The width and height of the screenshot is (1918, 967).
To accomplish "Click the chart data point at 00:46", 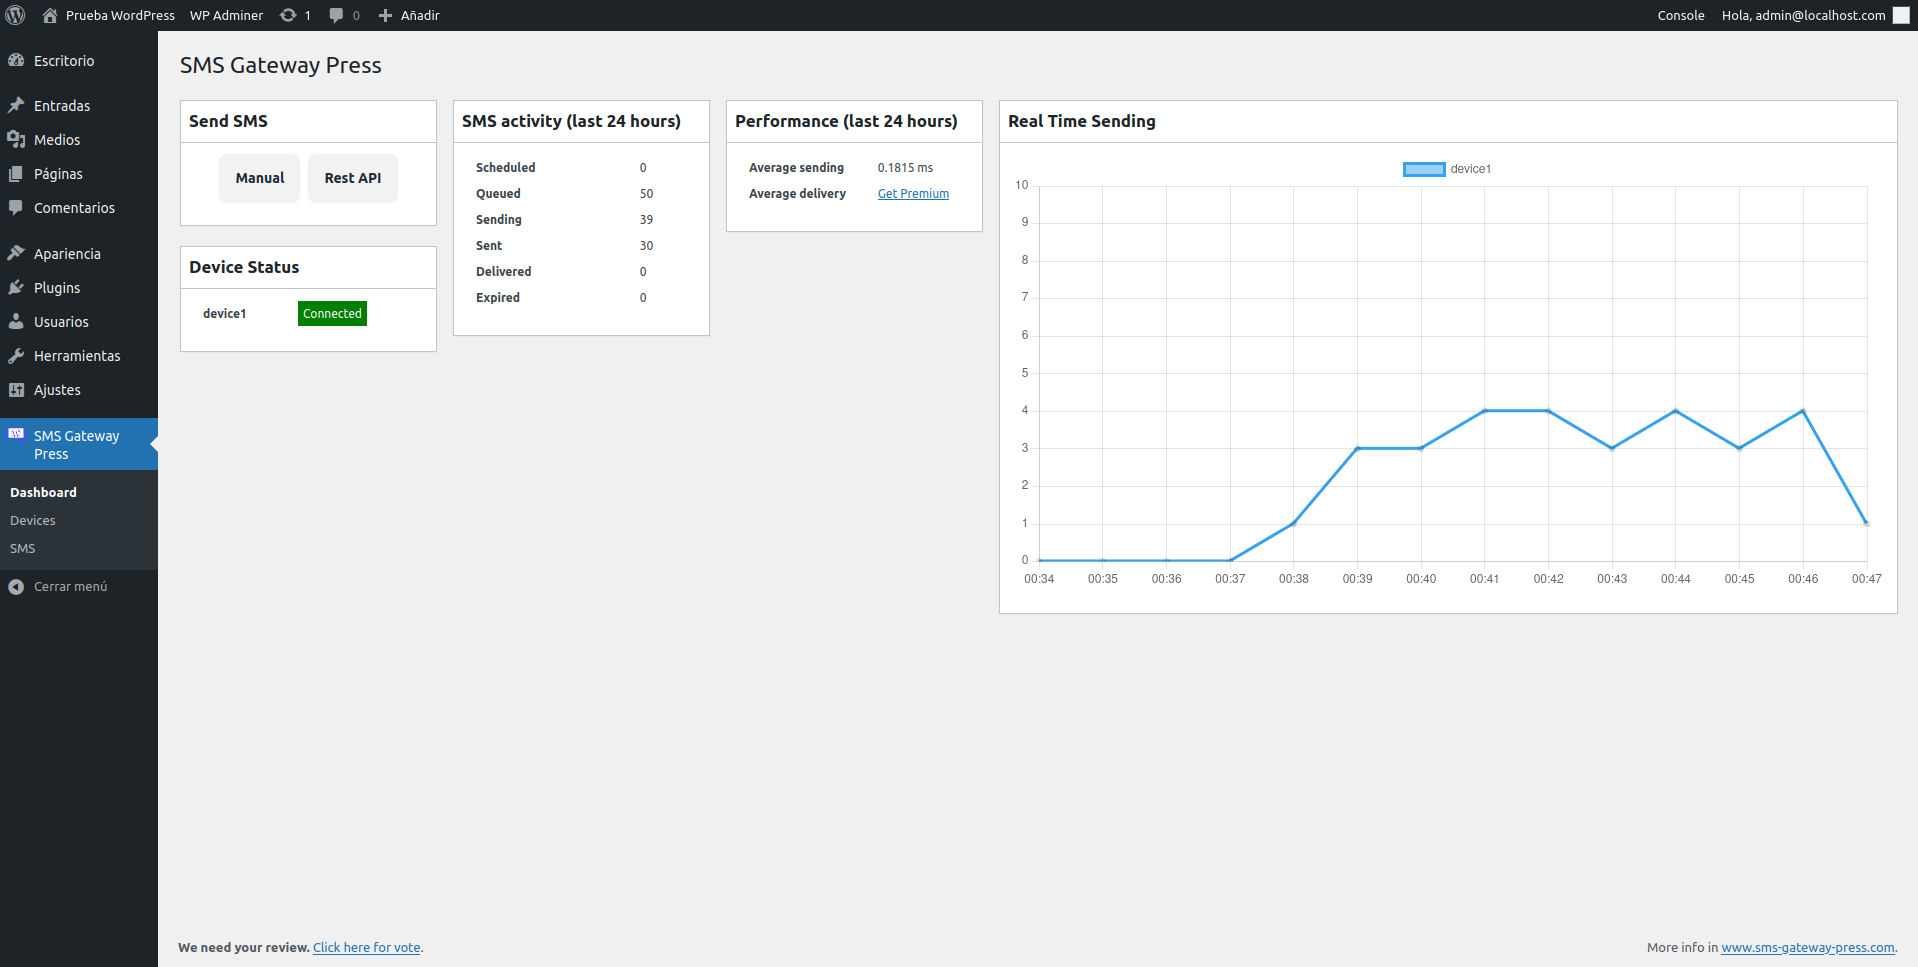I will point(1803,411).
